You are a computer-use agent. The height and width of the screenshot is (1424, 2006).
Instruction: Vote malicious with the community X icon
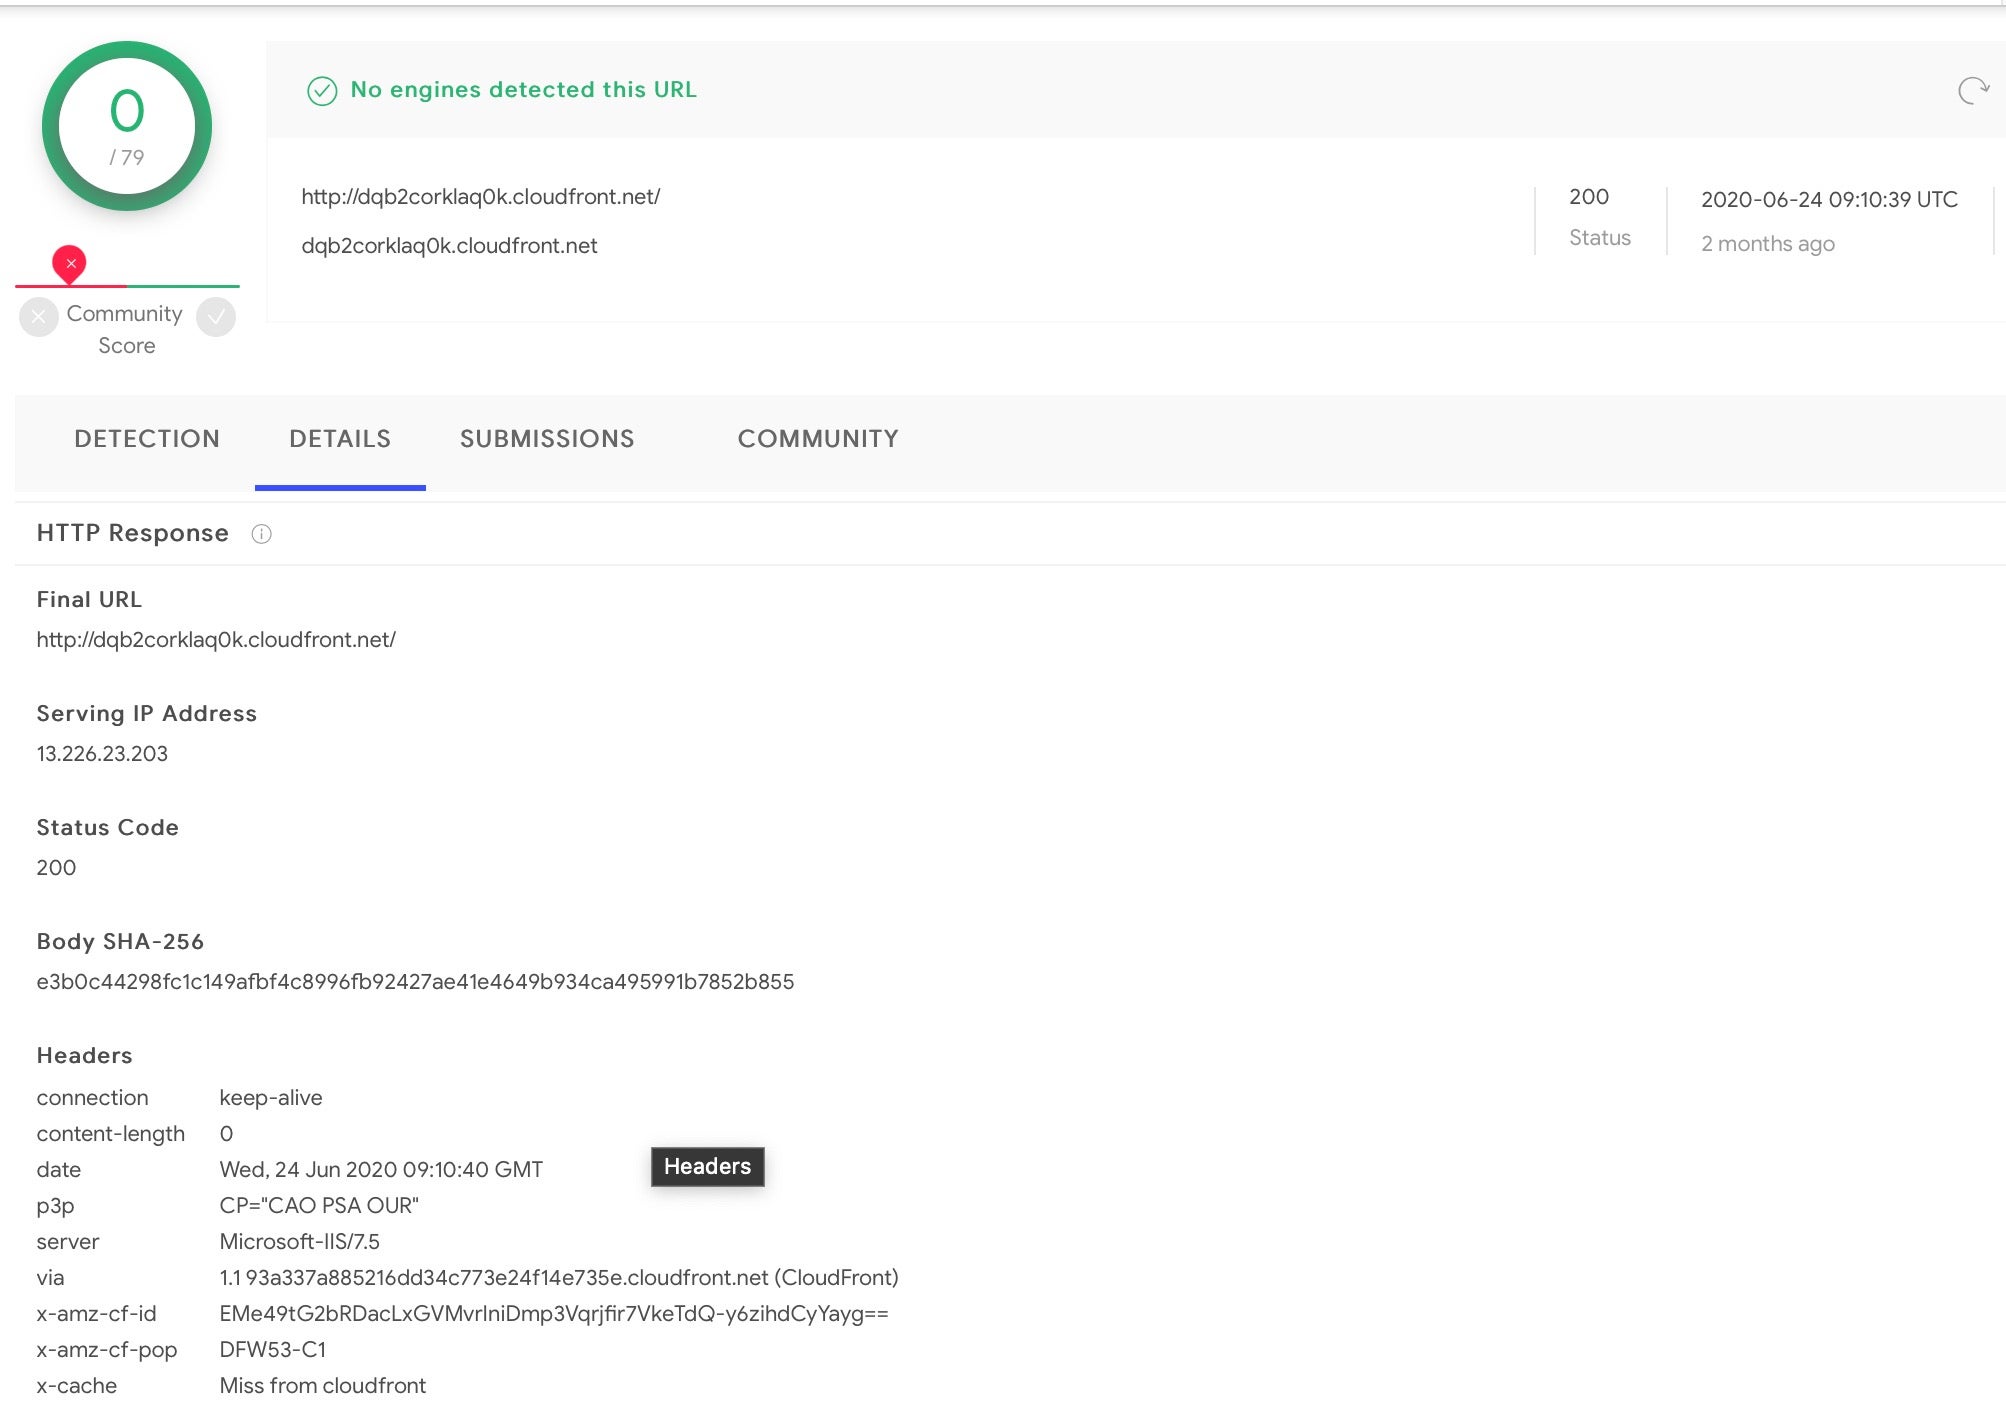pos(38,317)
